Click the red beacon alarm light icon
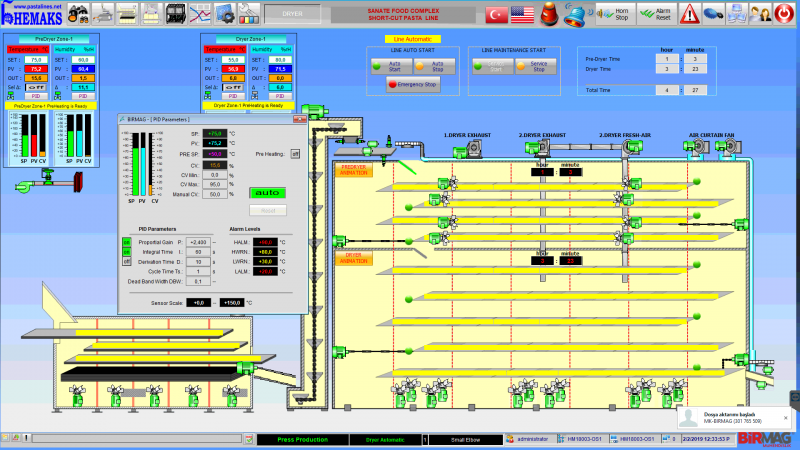The width and height of the screenshot is (800, 450). 549,14
